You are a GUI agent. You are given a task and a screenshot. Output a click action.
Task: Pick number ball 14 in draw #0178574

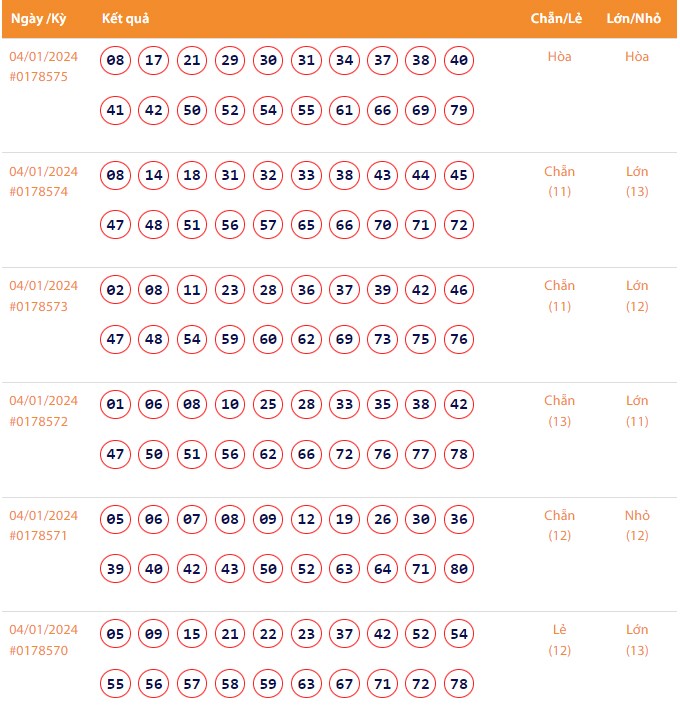point(154,176)
